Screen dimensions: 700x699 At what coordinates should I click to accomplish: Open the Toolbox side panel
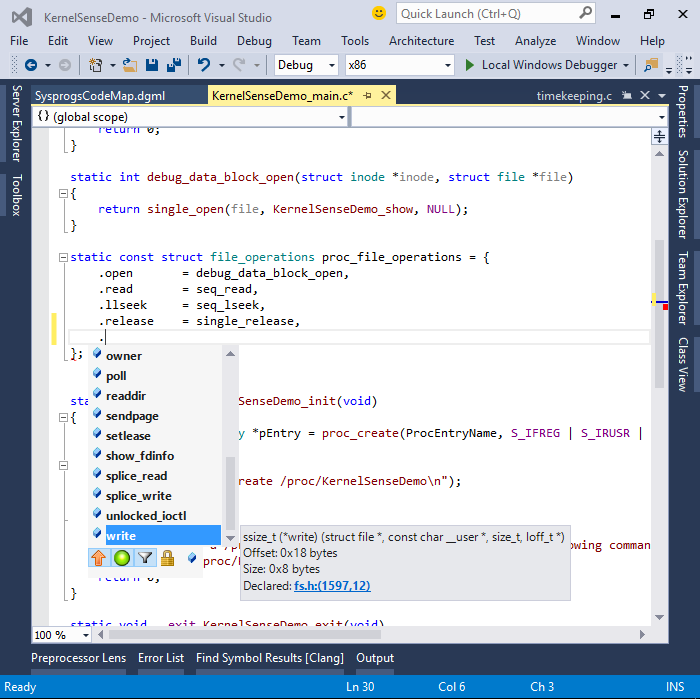[17, 195]
